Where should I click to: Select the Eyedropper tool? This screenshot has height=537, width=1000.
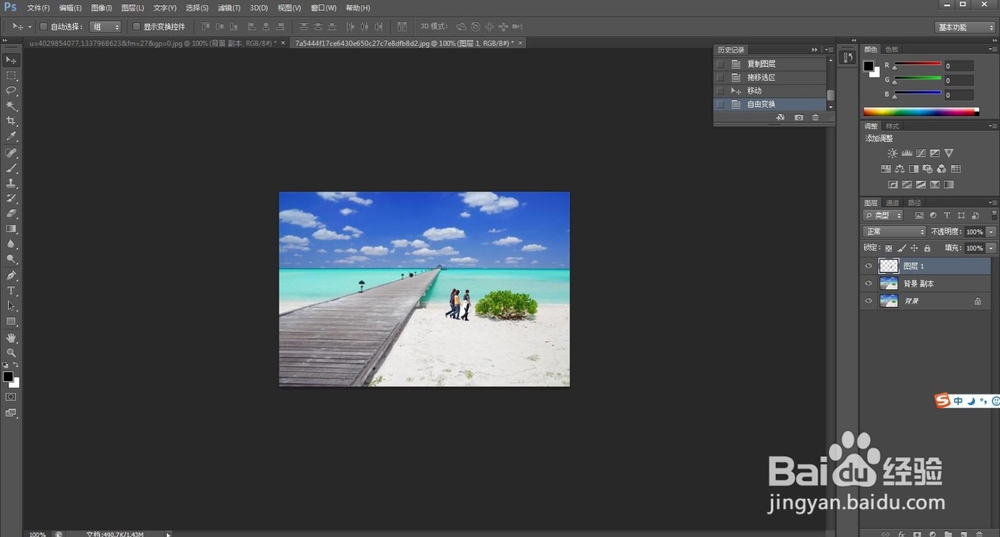pos(11,136)
